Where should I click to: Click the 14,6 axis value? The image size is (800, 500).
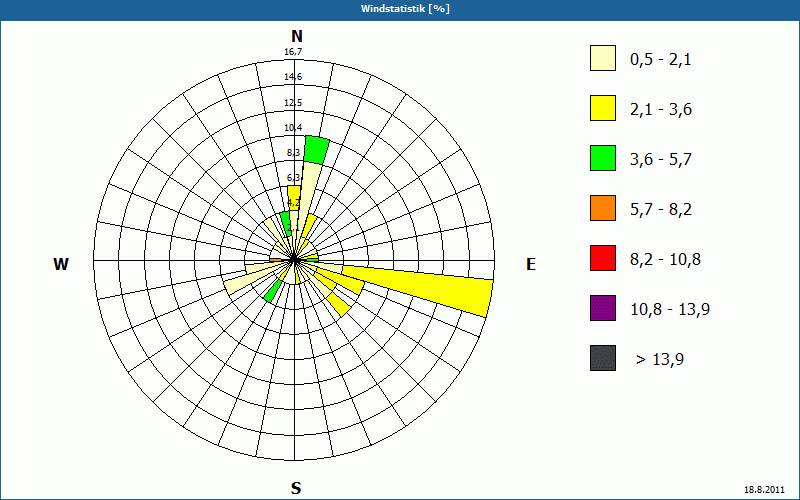click(x=293, y=77)
